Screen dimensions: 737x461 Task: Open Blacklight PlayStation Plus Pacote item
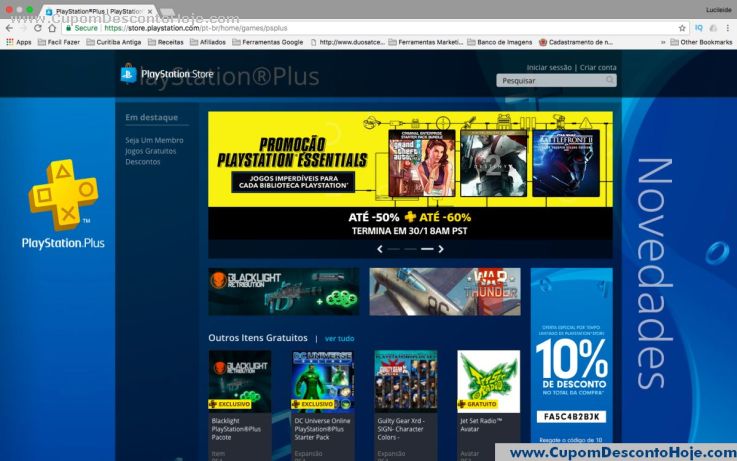pos(240,405)
